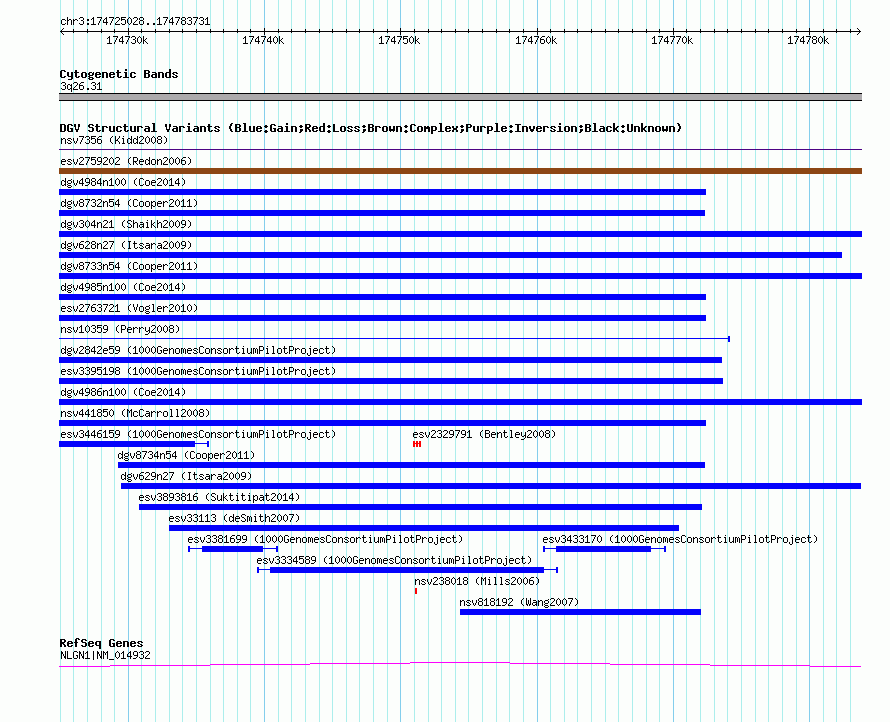Open dgv8733n54 (Cooper2011) variant label
890x722 pixels.
(129, 266)
